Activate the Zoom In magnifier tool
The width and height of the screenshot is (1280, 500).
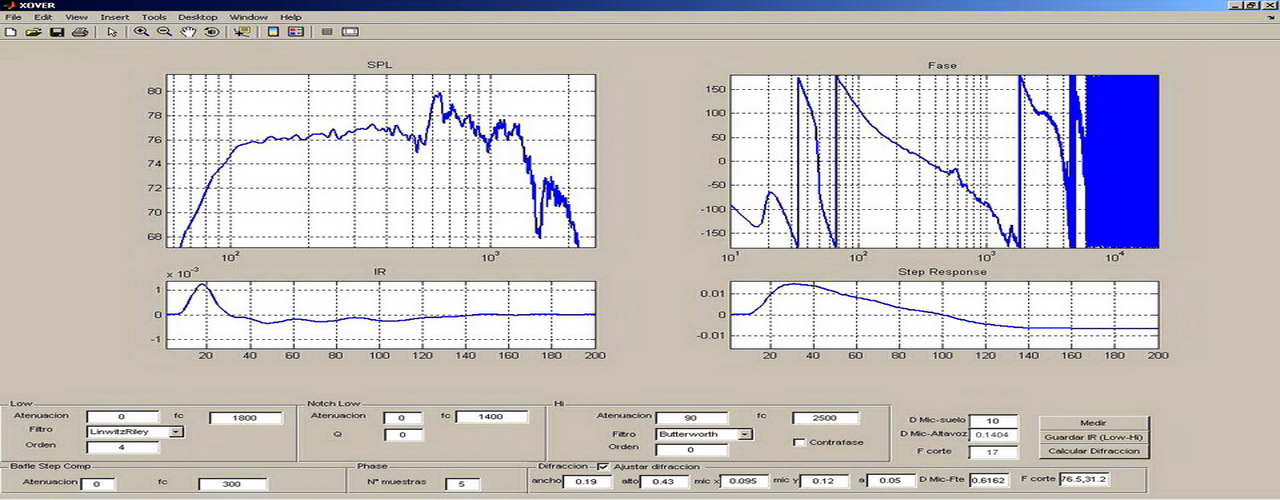pyautogui.click(x=141, y=32)
